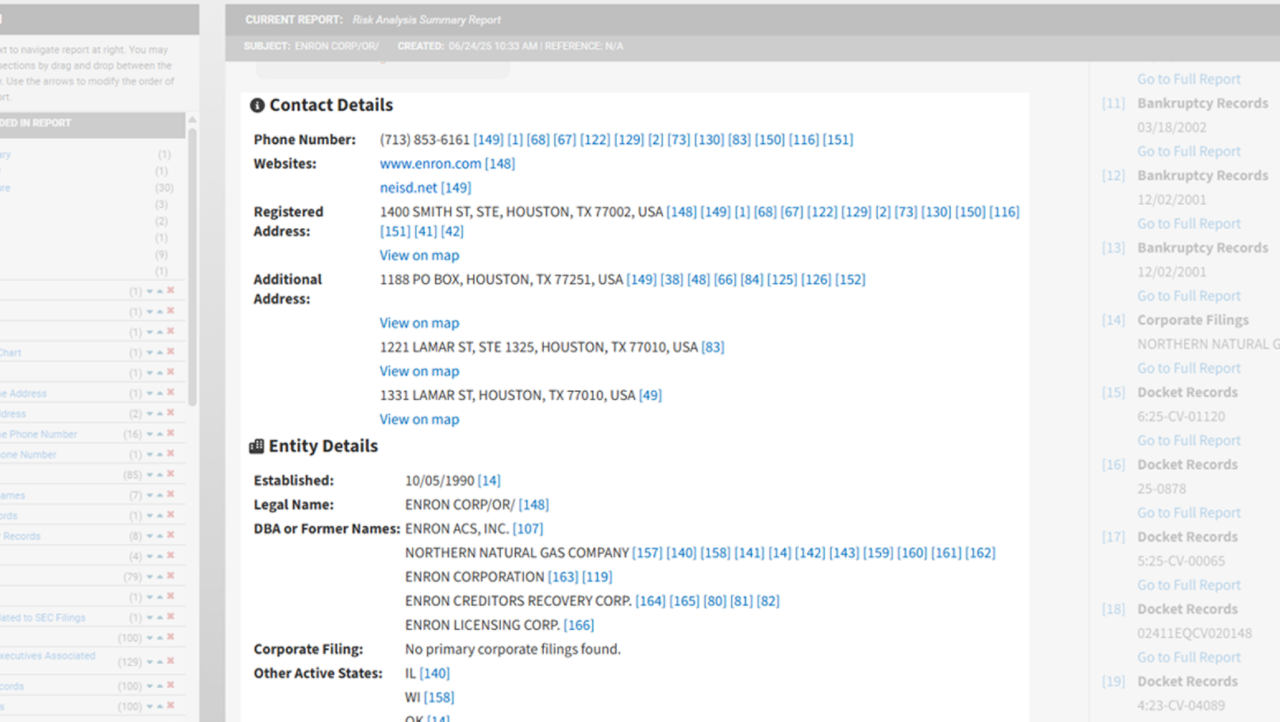Move the row with count (7) up

click(160, 496)
